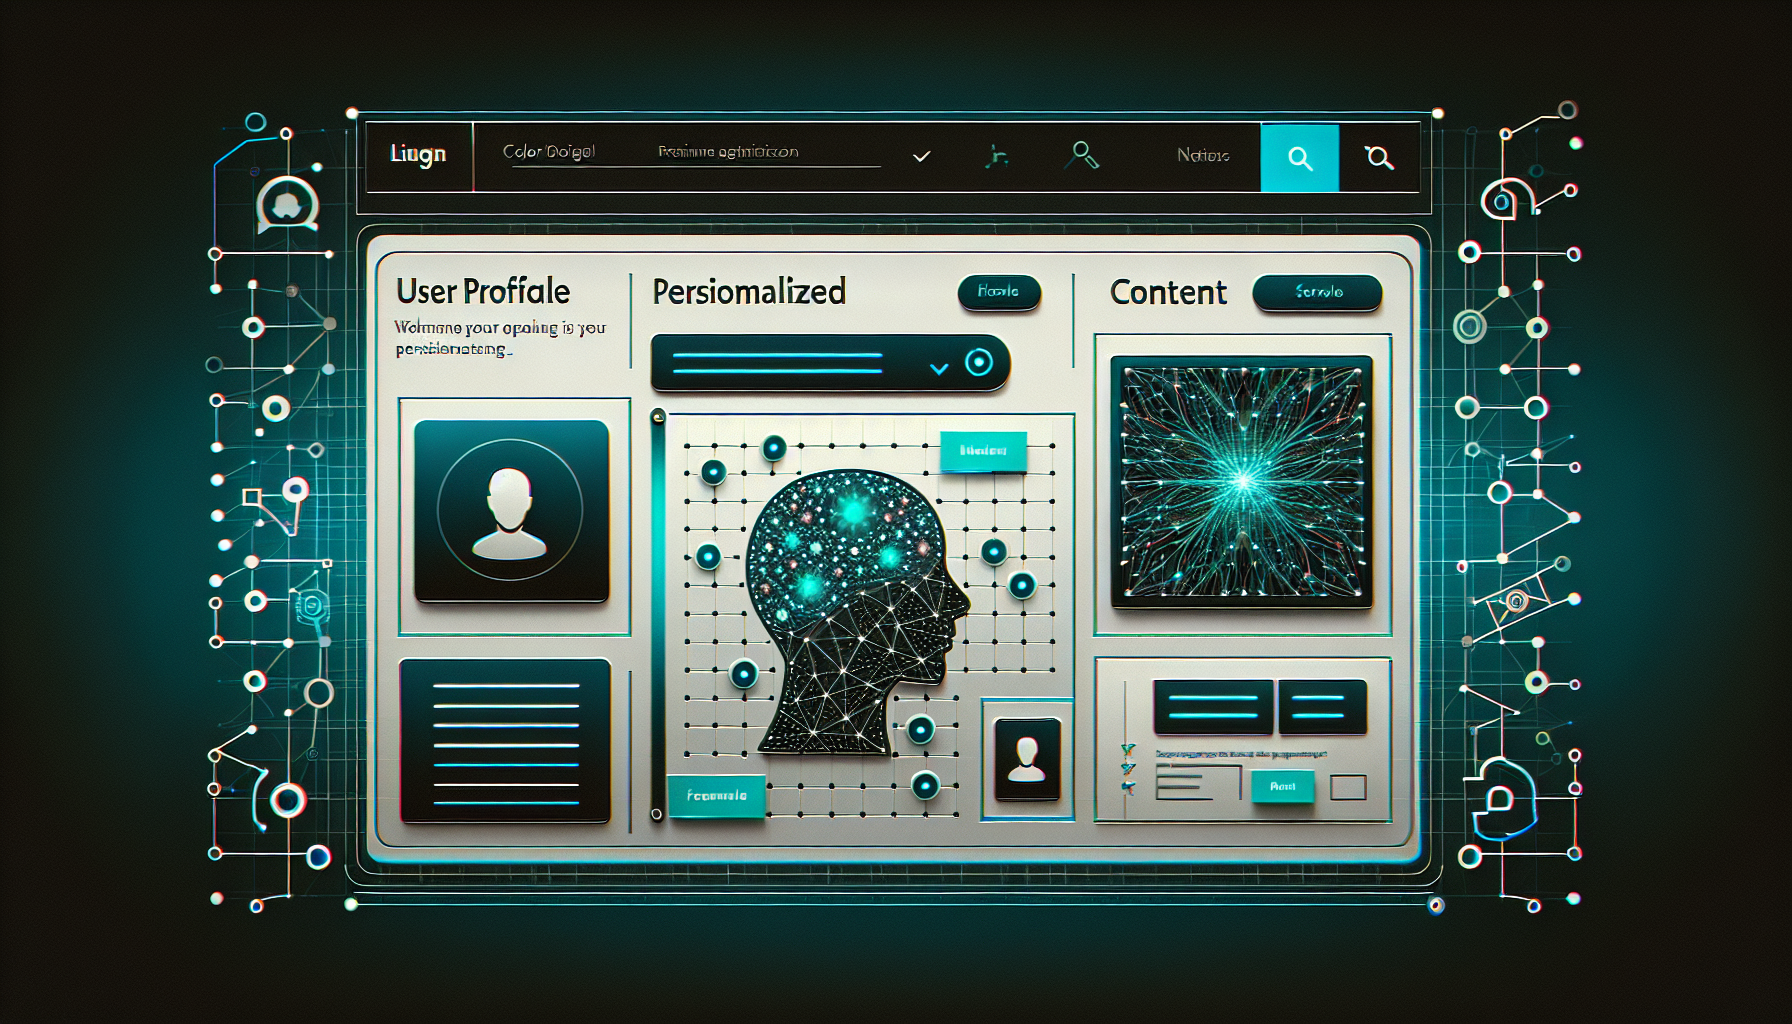Open the Liugn menu in top bar

418,155
